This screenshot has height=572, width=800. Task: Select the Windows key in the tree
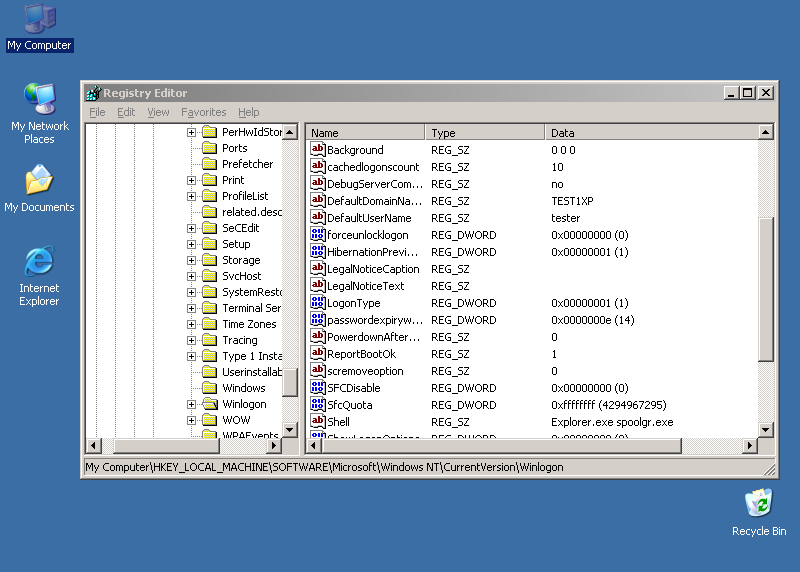tap(244, 388)
